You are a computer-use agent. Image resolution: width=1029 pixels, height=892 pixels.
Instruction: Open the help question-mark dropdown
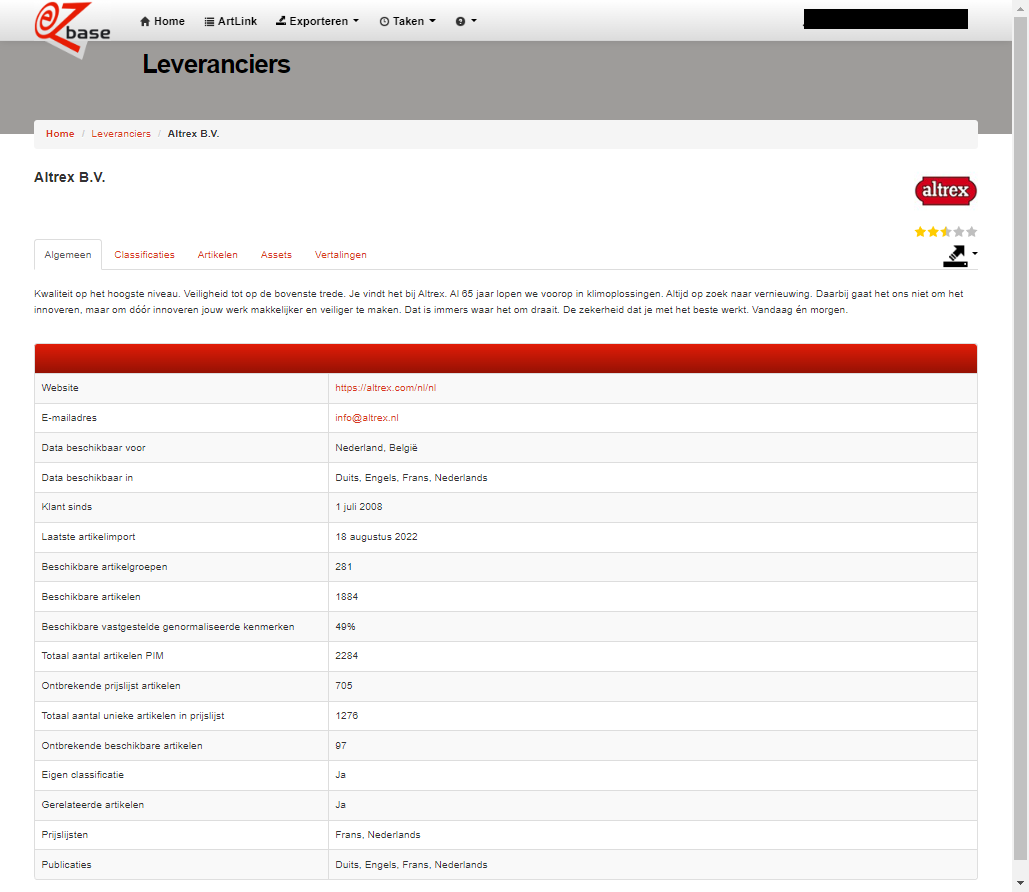click(x=466, y=21)
